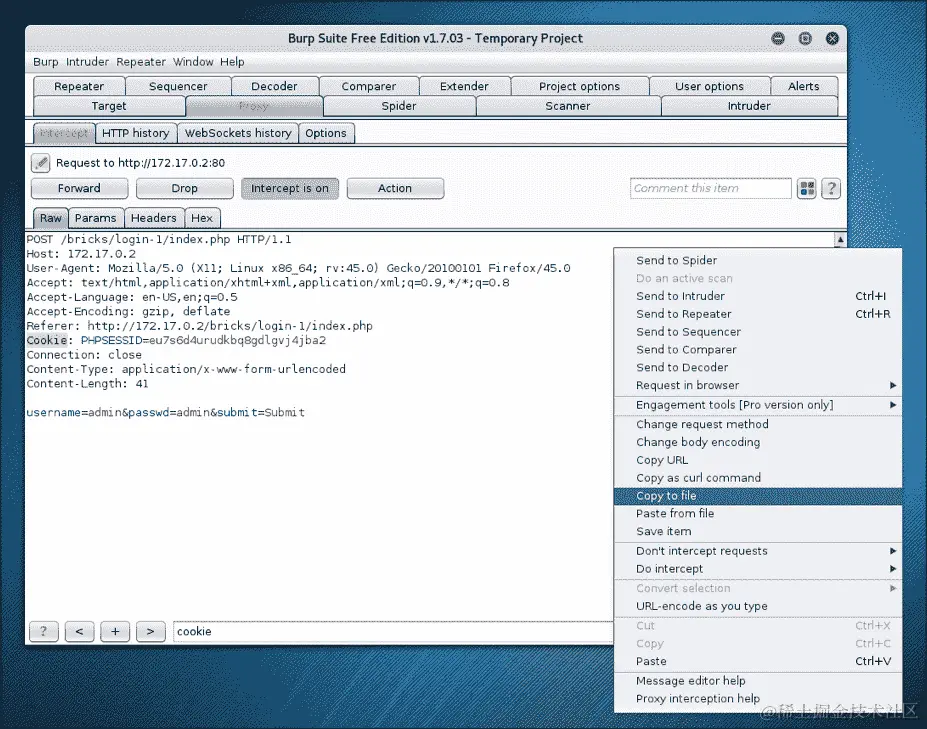Switch to the Comparer tab

click(369, 86)
